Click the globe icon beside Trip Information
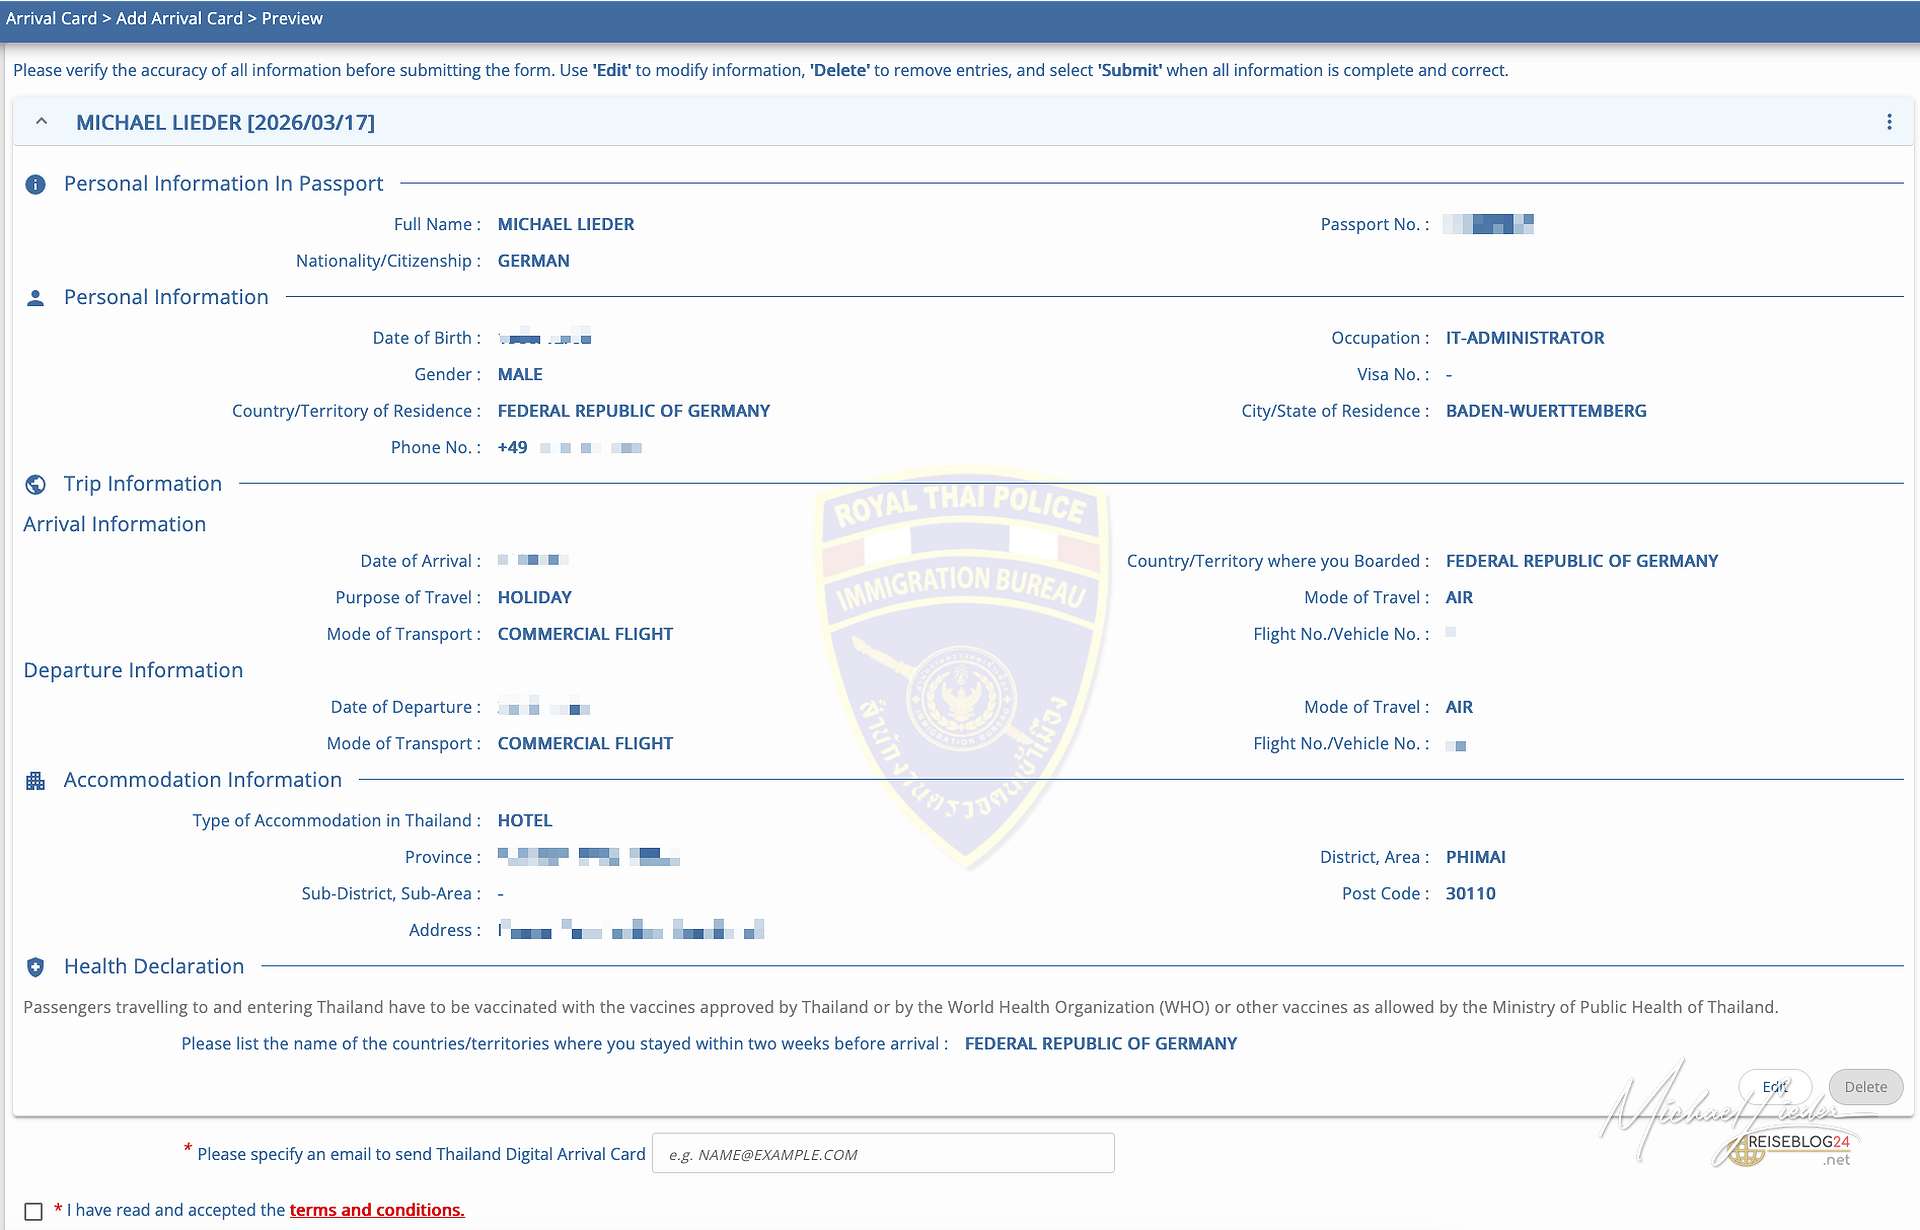Viewport: 1920px width, 1230px height. [35, 485]
